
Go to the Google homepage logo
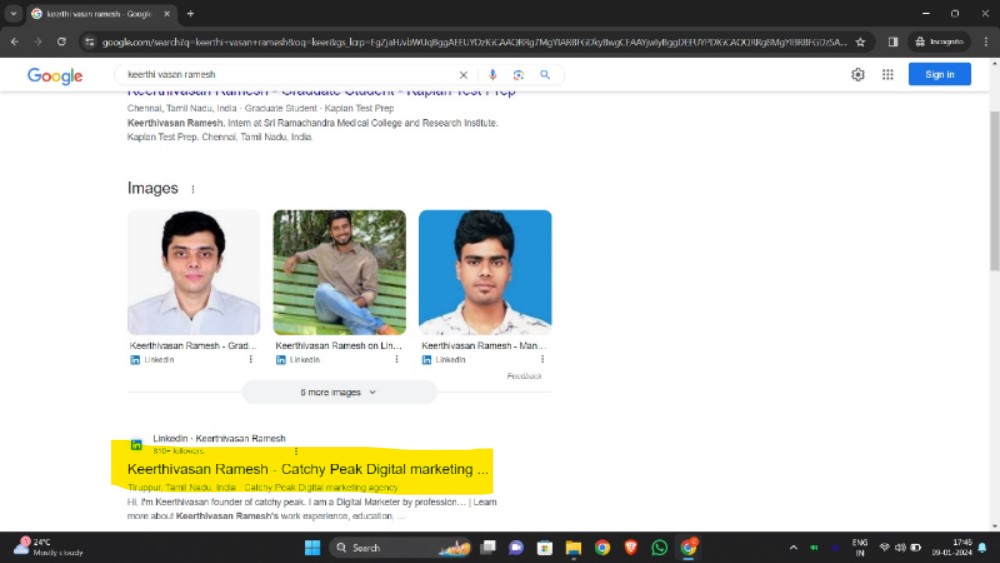coord(55,75)
